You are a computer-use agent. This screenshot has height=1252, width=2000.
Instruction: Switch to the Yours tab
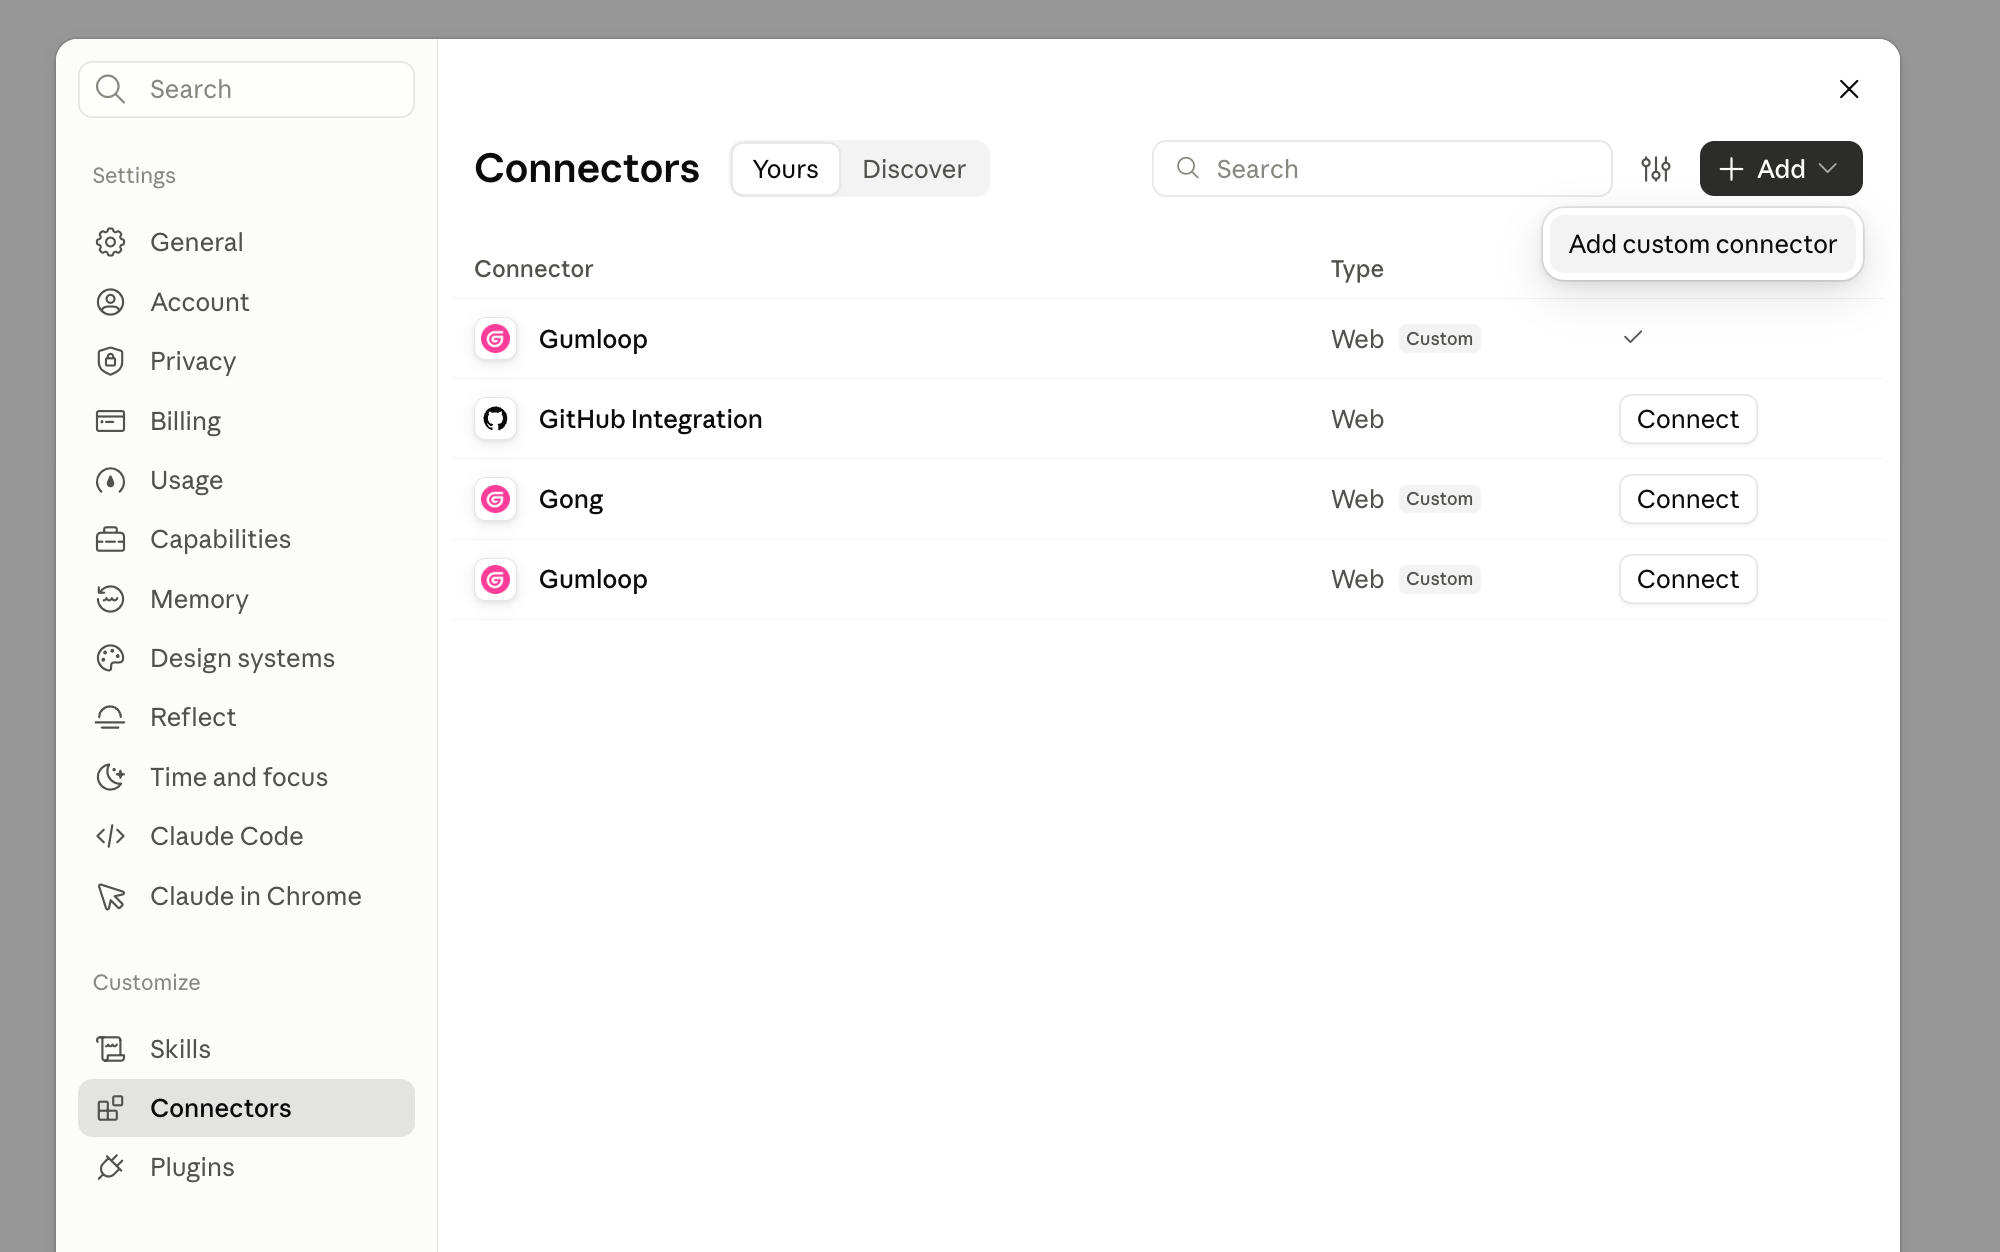click(785, 169)
